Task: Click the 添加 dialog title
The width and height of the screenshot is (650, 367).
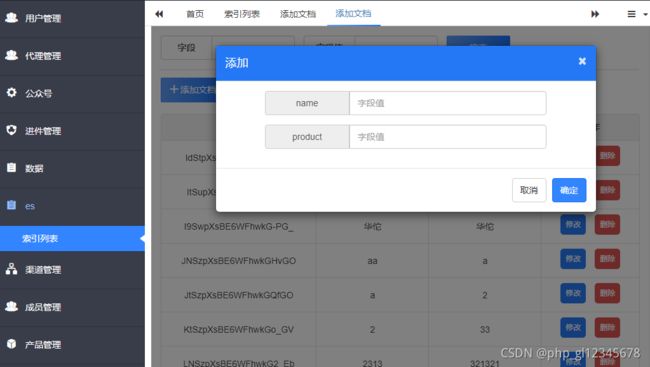Action: 237,63
